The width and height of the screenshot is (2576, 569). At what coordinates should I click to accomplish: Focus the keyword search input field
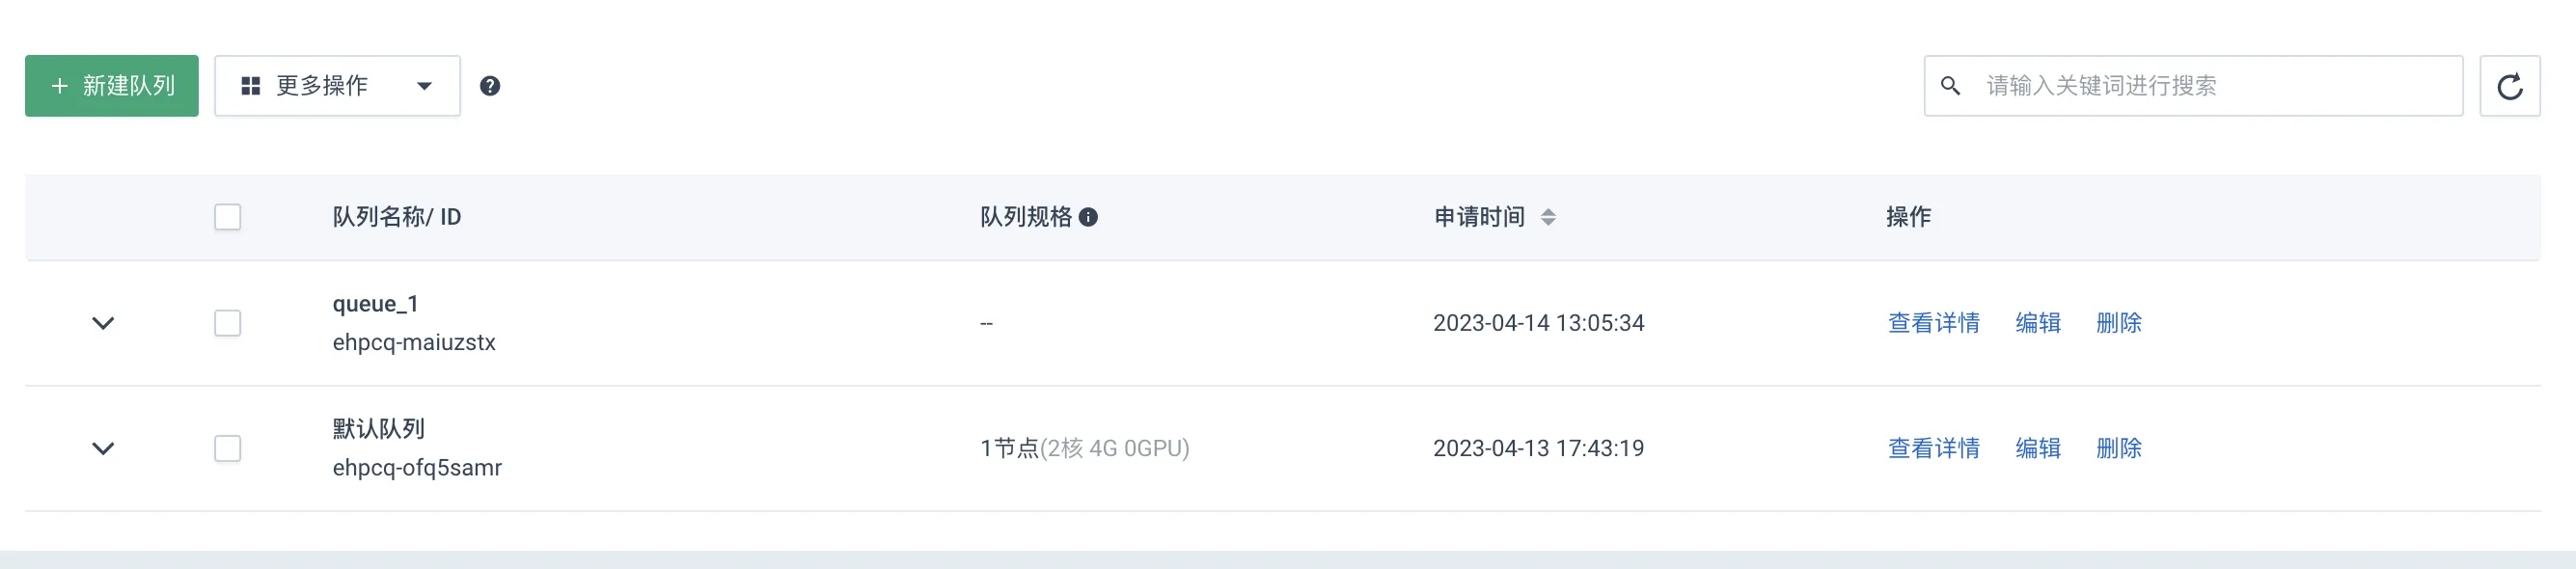[2193, 86]
